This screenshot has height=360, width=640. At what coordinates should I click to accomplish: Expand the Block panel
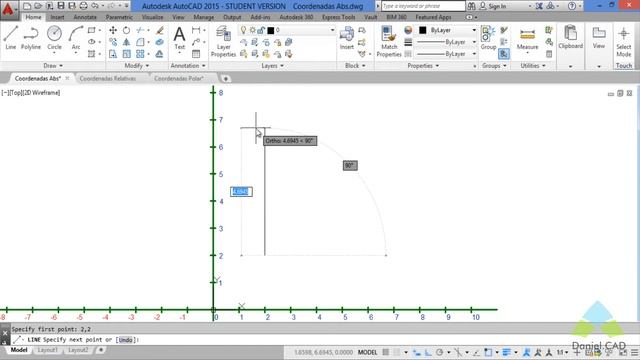pos(355,65)
